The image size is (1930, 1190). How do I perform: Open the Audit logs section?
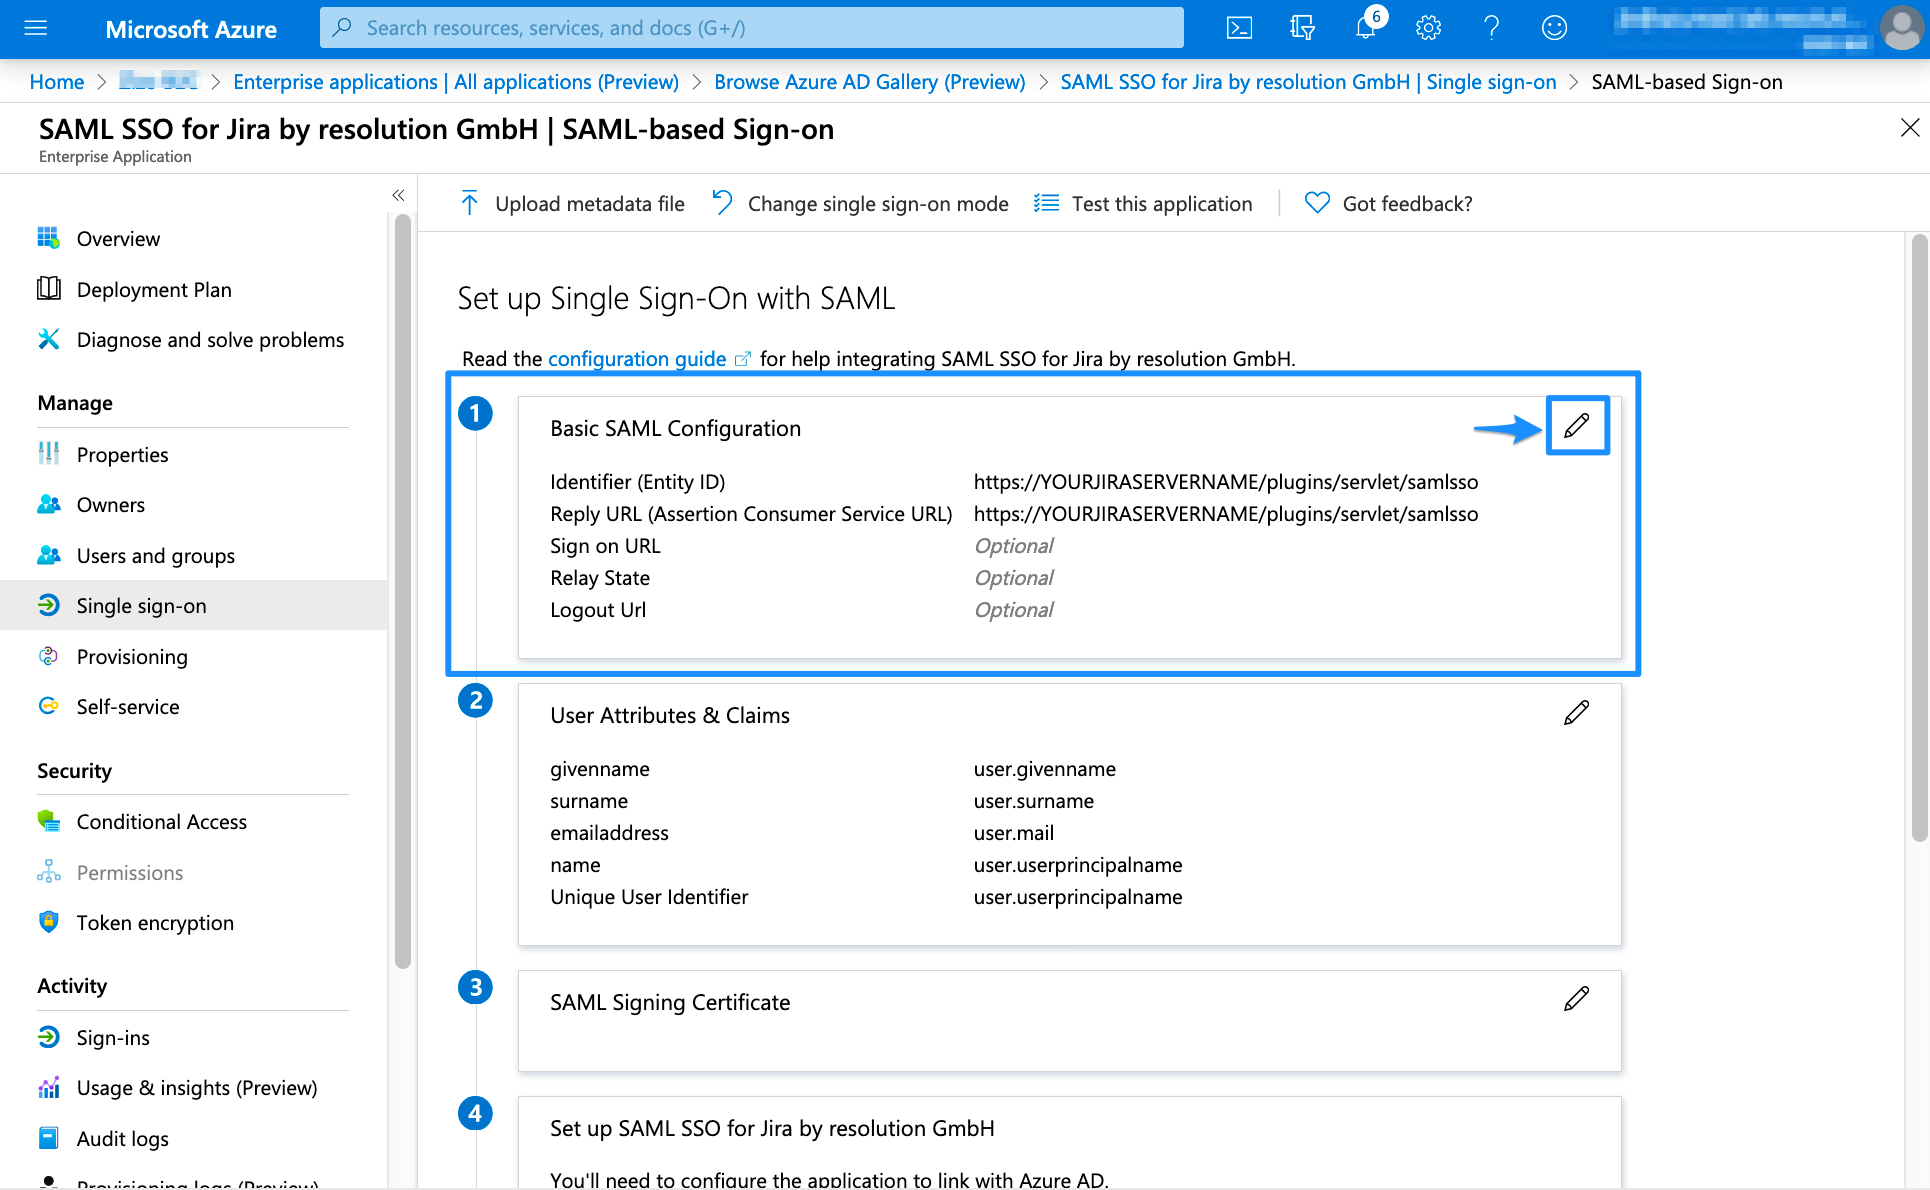[124, 1138]
